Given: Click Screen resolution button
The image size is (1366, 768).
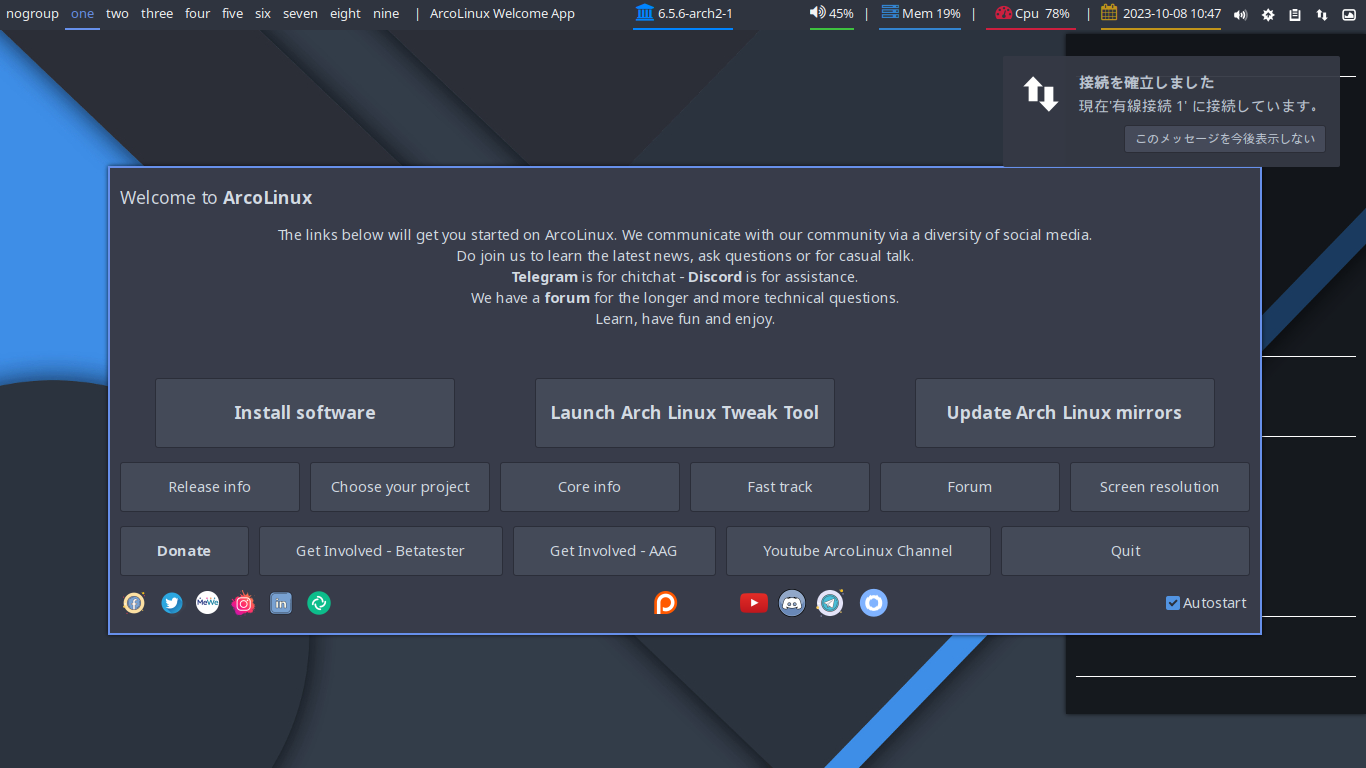Looking at the screenshot, I should point(1160,487).
